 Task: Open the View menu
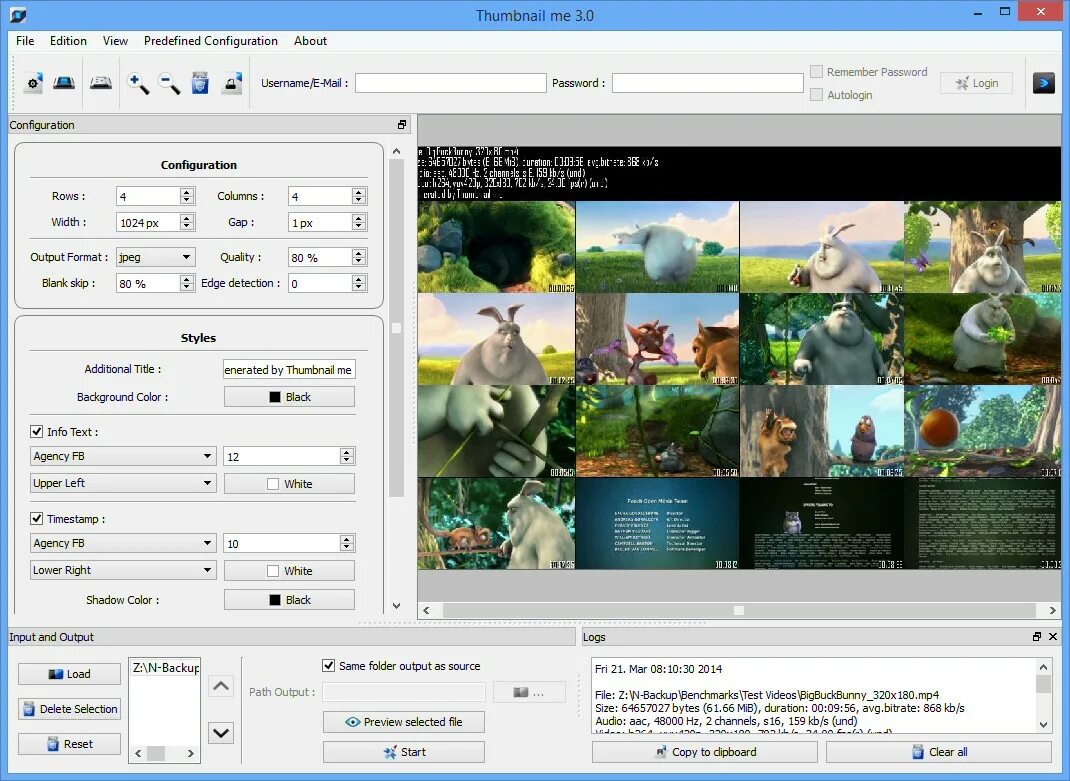coord(115,41)
